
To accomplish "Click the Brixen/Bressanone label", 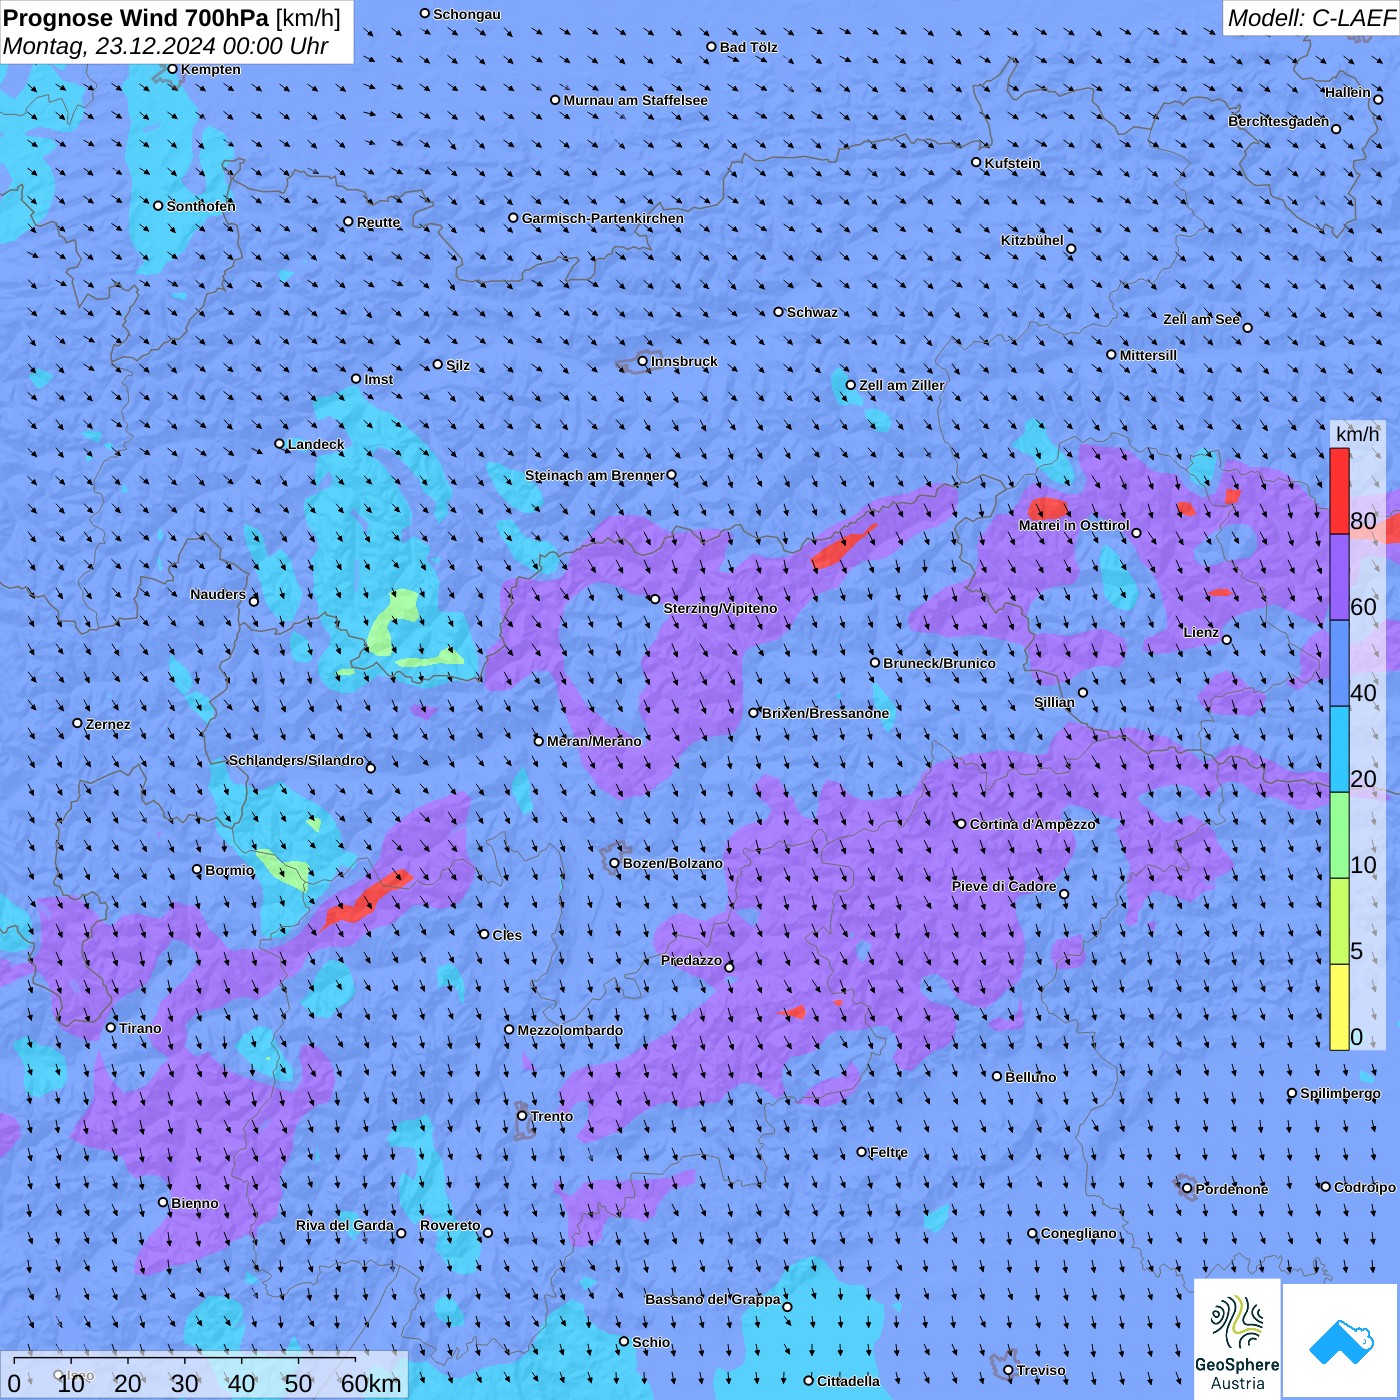I will click(x=825, y=713).
